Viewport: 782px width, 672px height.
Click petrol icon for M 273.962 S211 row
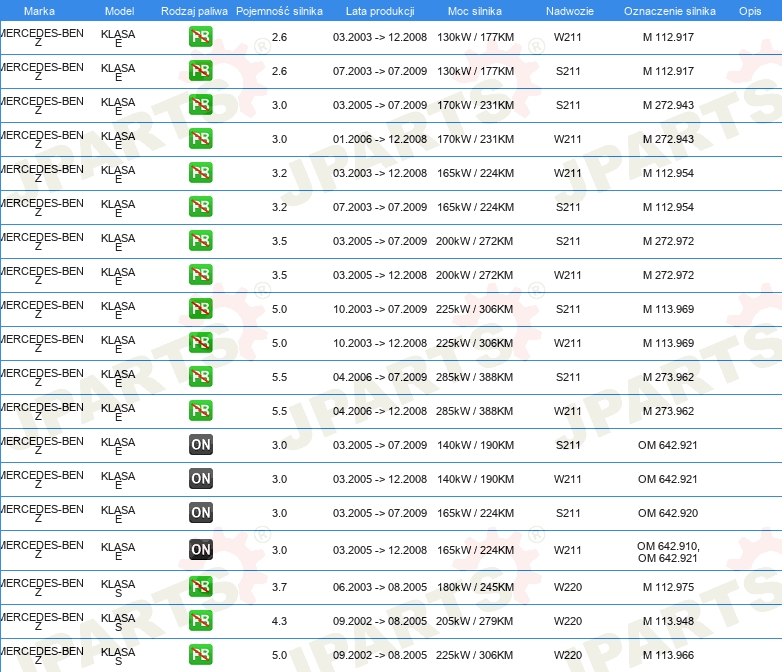coord(200,377)
